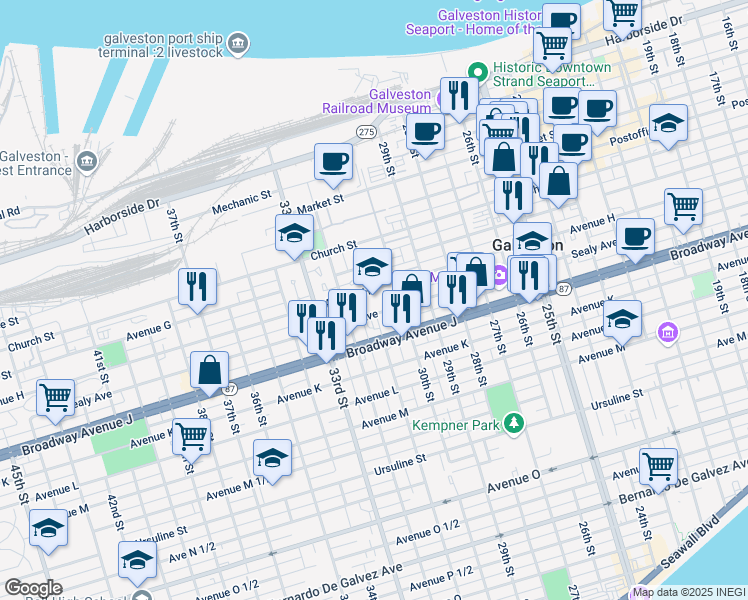Open restaurant marker at 26th St Broadway
The height and width of the screenshot is (600, 748).
point(529,279)
